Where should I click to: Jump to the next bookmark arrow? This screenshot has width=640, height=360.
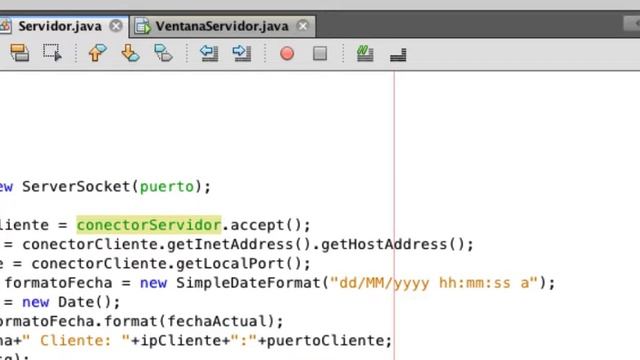[x=131, y=53]
